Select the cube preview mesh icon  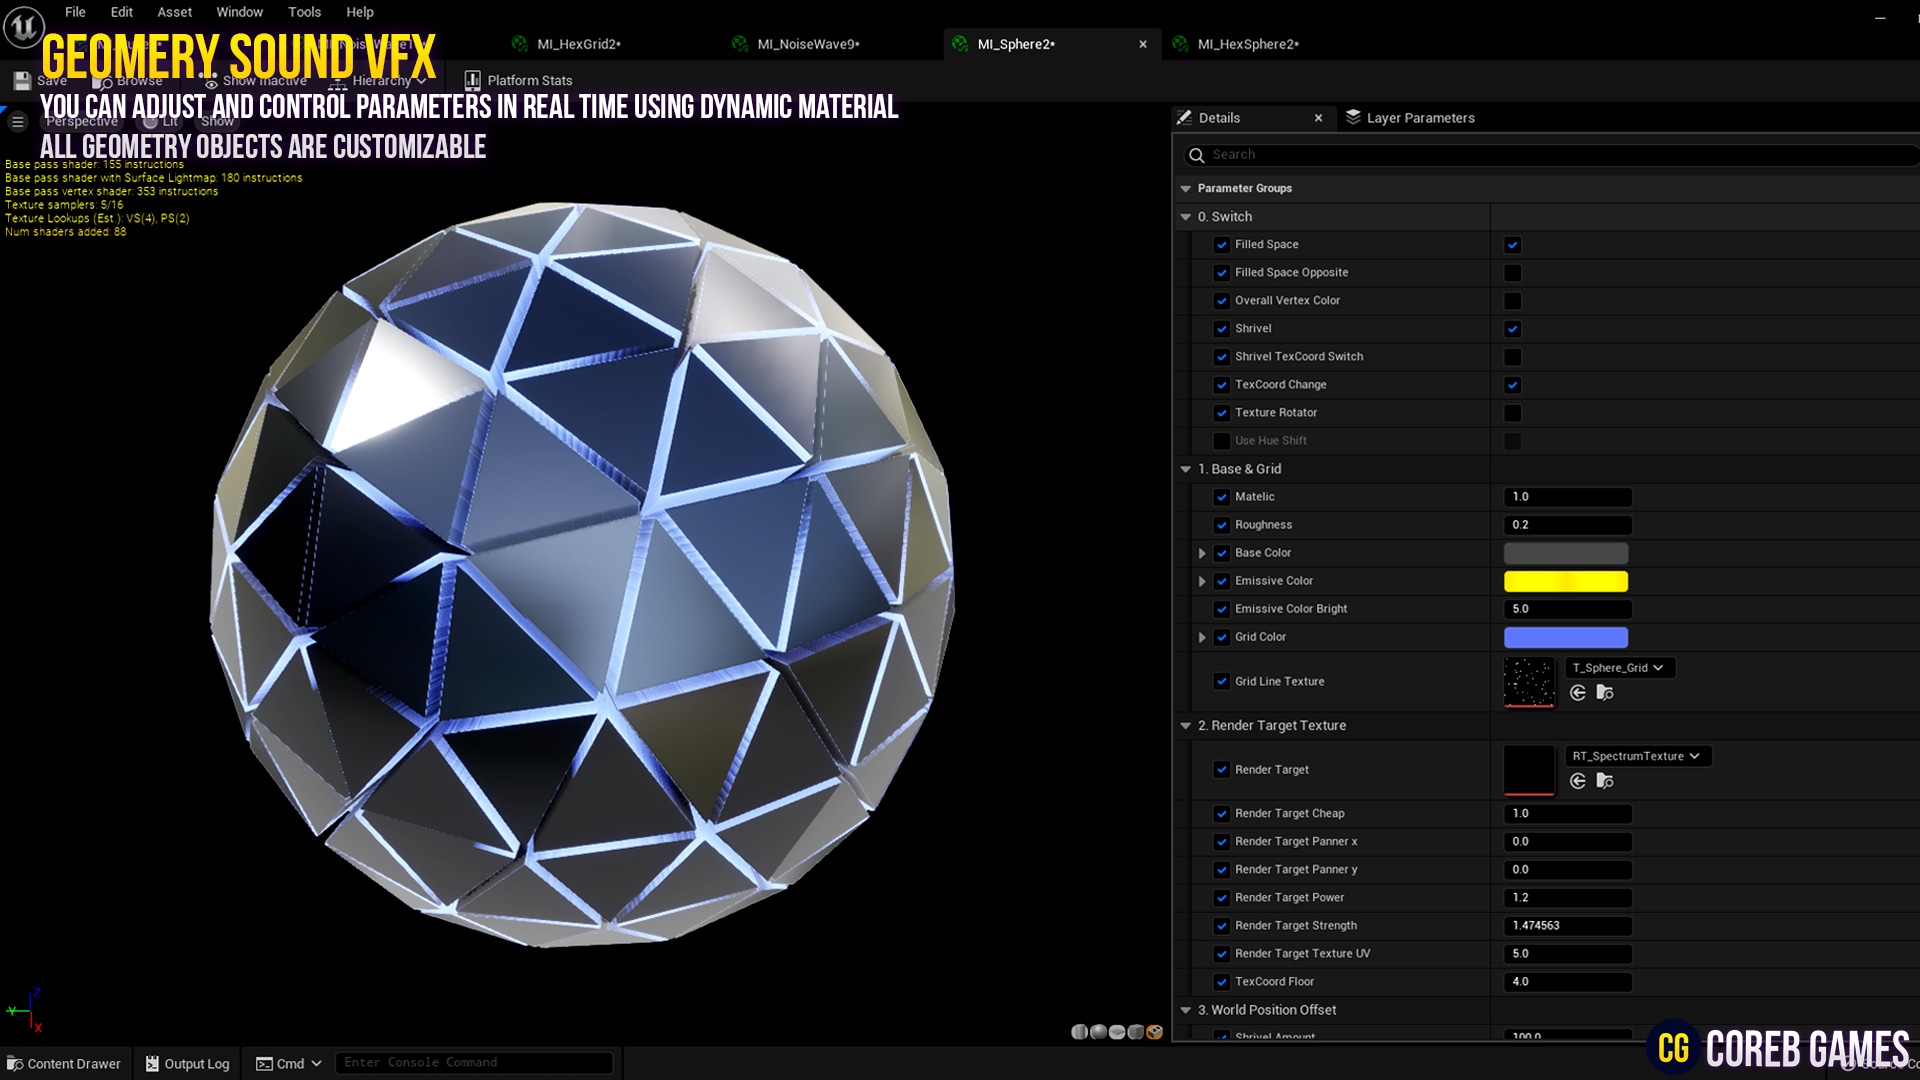(x=1136, y=1031)
